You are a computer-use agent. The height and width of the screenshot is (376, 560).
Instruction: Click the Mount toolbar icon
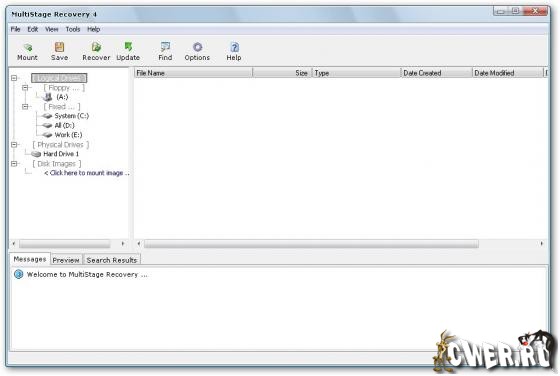point(28,47)
